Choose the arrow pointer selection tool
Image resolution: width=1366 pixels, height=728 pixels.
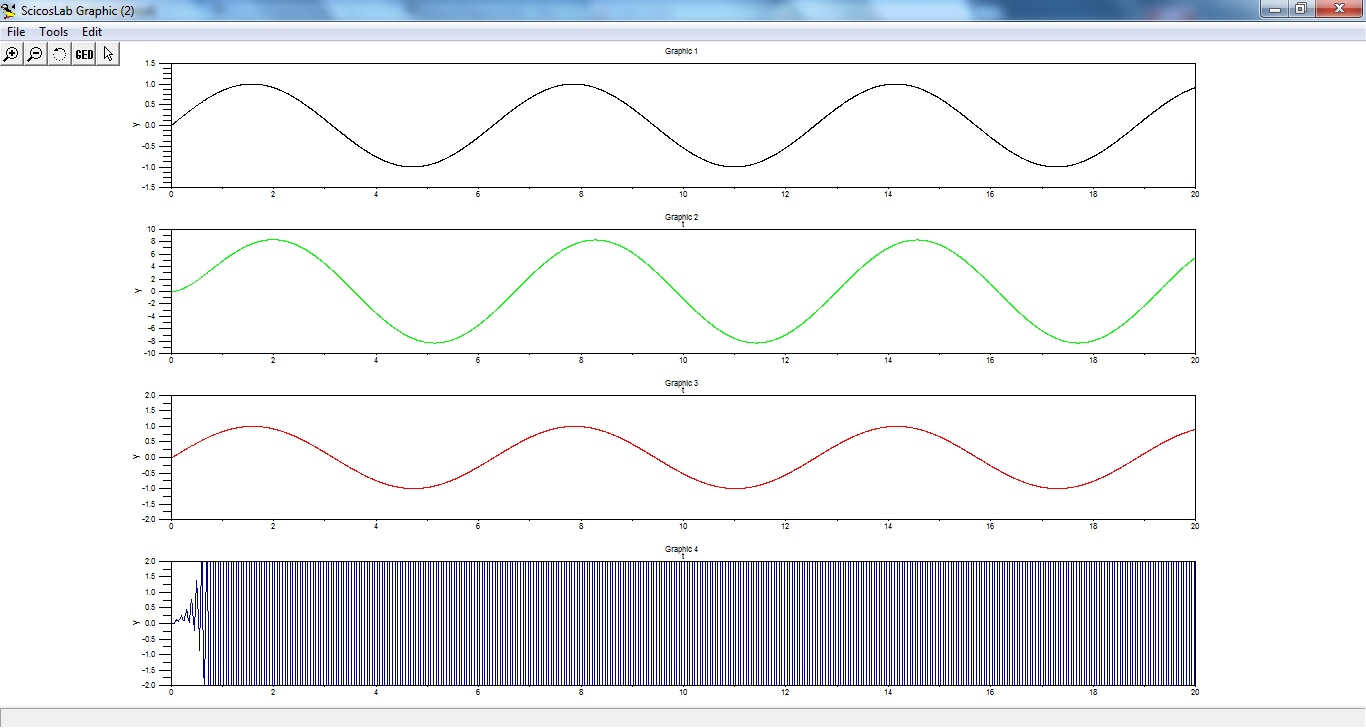(108, 54)
